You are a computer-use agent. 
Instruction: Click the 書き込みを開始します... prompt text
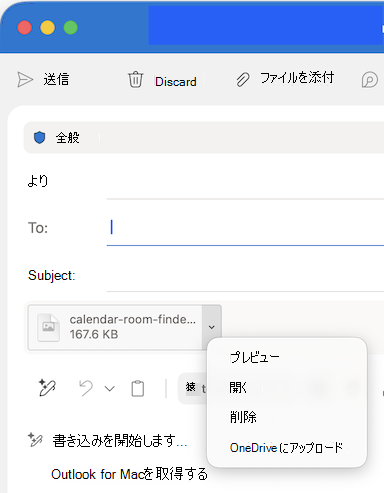(120, 441)
